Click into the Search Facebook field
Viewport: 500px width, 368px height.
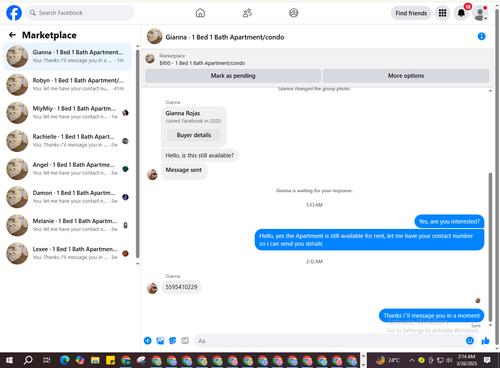pyautogui.click(x=80, y=13)
